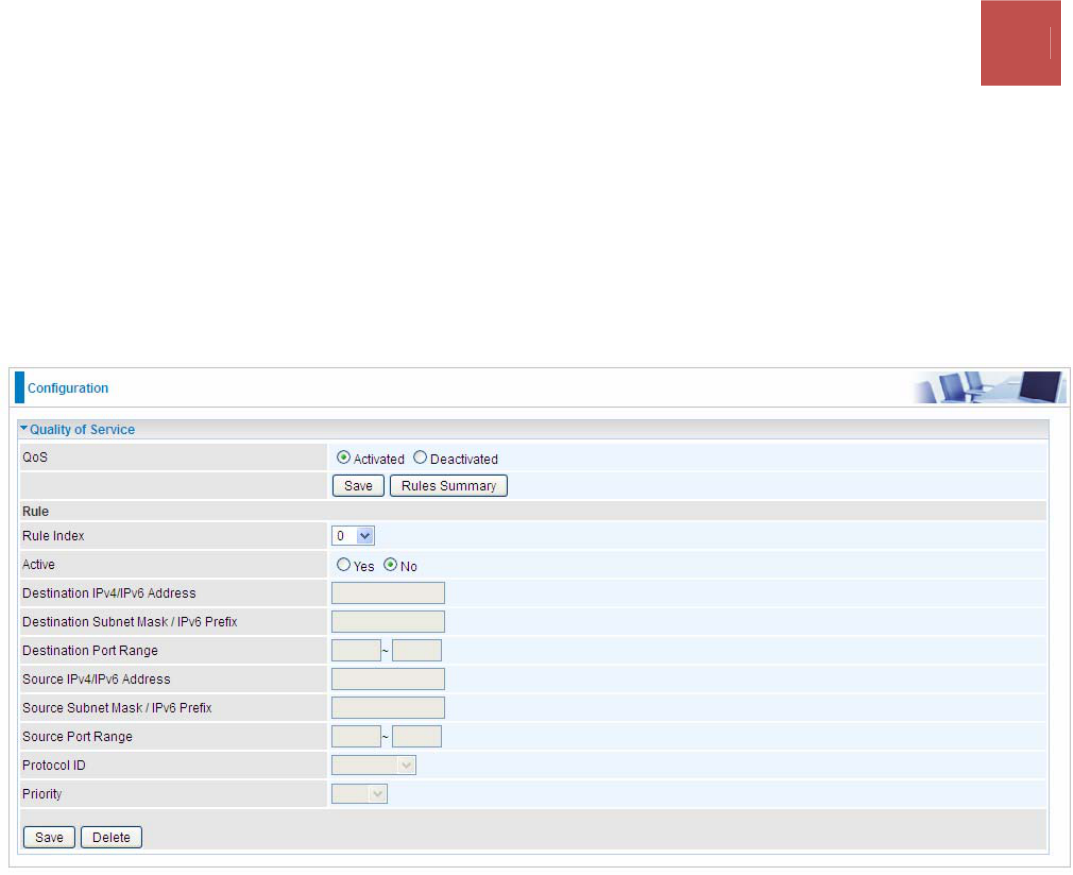Click the Source Port Range start field

pyautogui.click(x=356, y=737)
